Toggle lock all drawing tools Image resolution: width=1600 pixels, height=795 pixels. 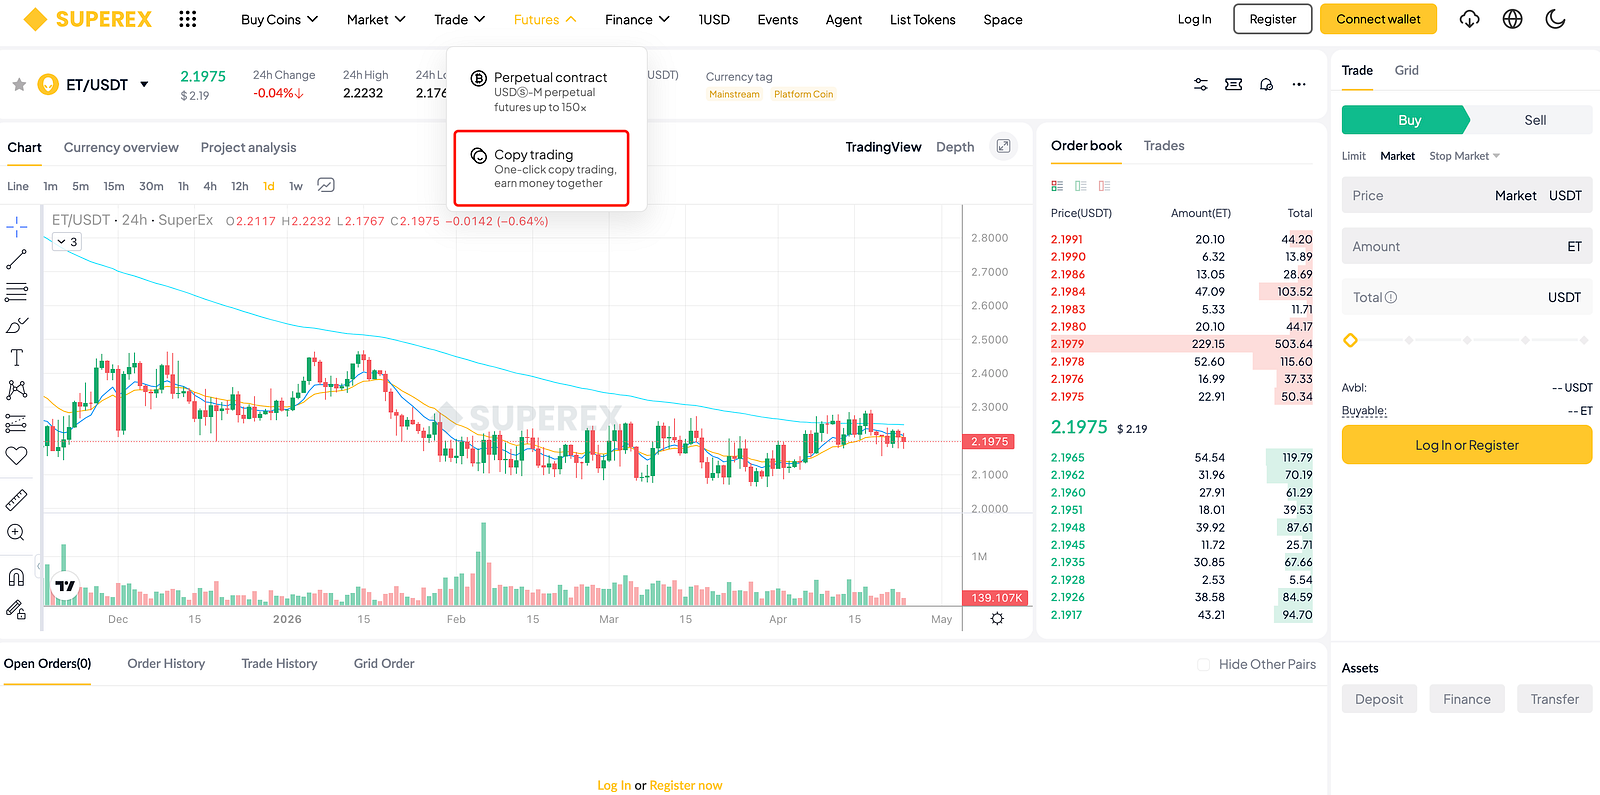(17, 609)
